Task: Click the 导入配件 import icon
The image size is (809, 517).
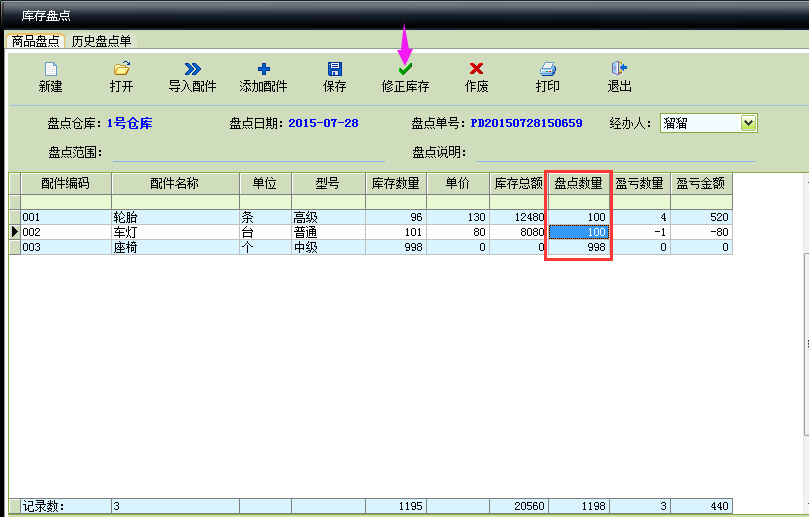Action: [192, 69]
